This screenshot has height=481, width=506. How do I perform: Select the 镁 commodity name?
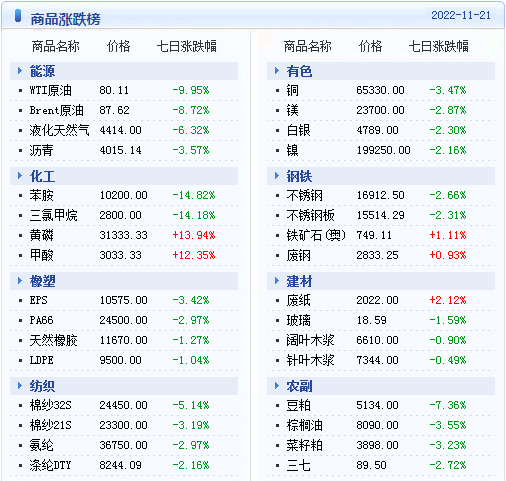[x=292, y=110]
